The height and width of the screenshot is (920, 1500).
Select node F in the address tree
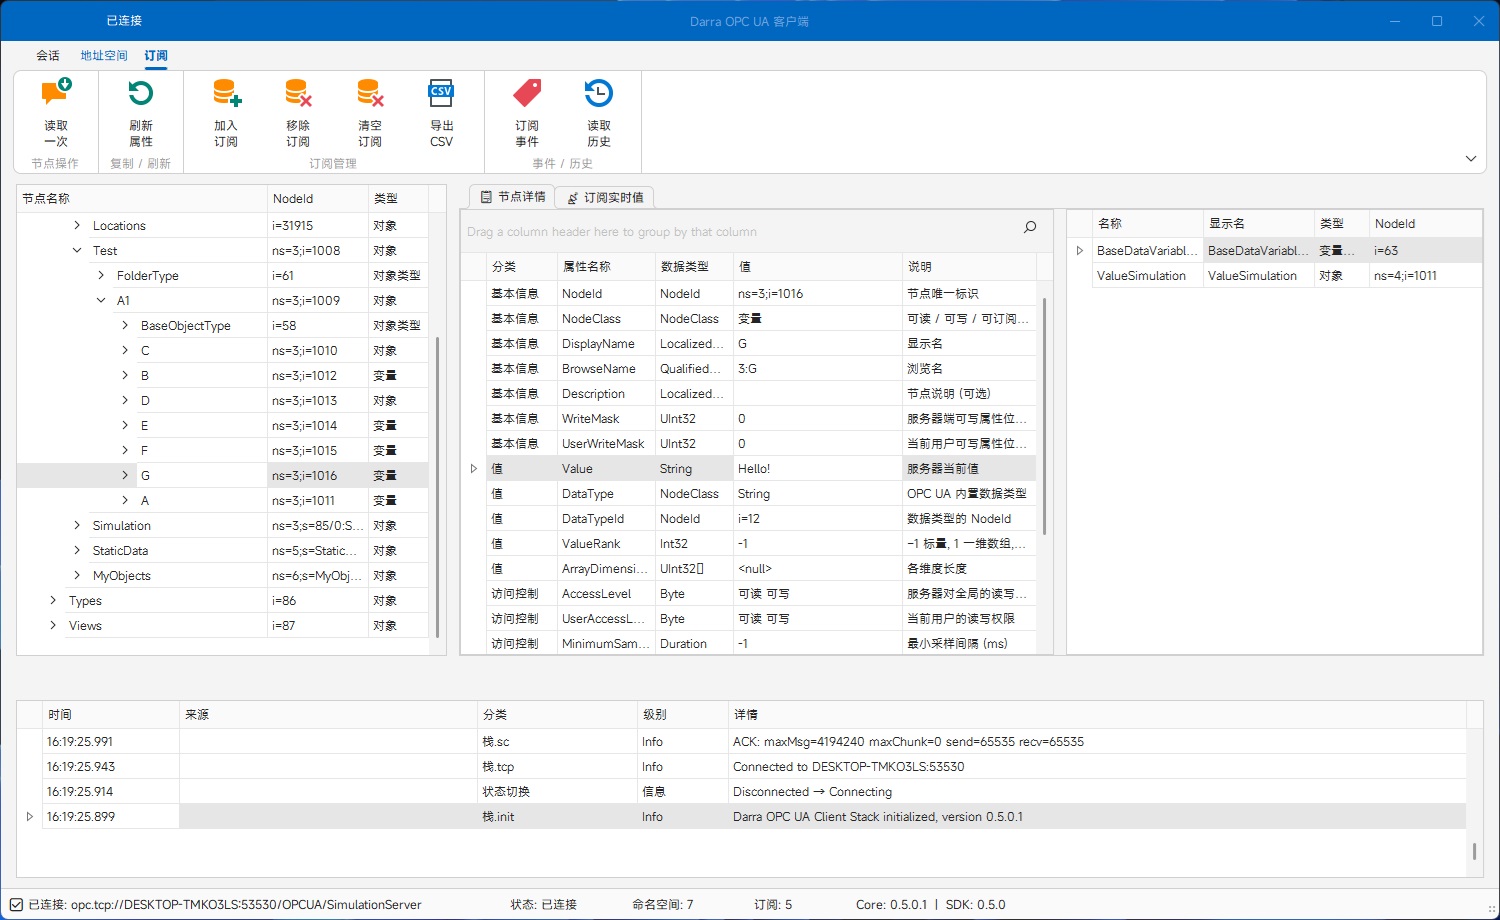[223, 451]
